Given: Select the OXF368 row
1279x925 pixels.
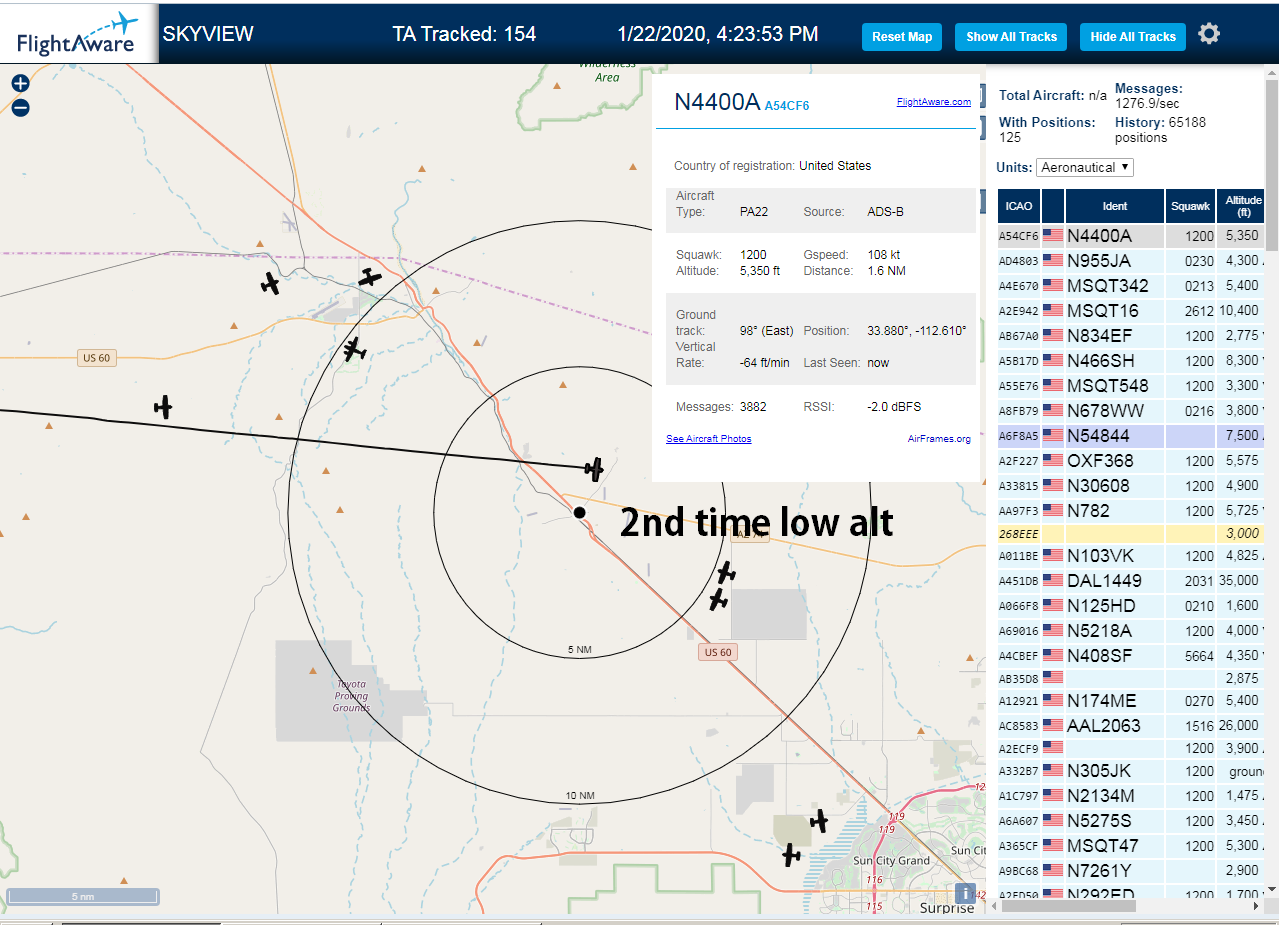Looking at the screenshot, I should 1132,461.
